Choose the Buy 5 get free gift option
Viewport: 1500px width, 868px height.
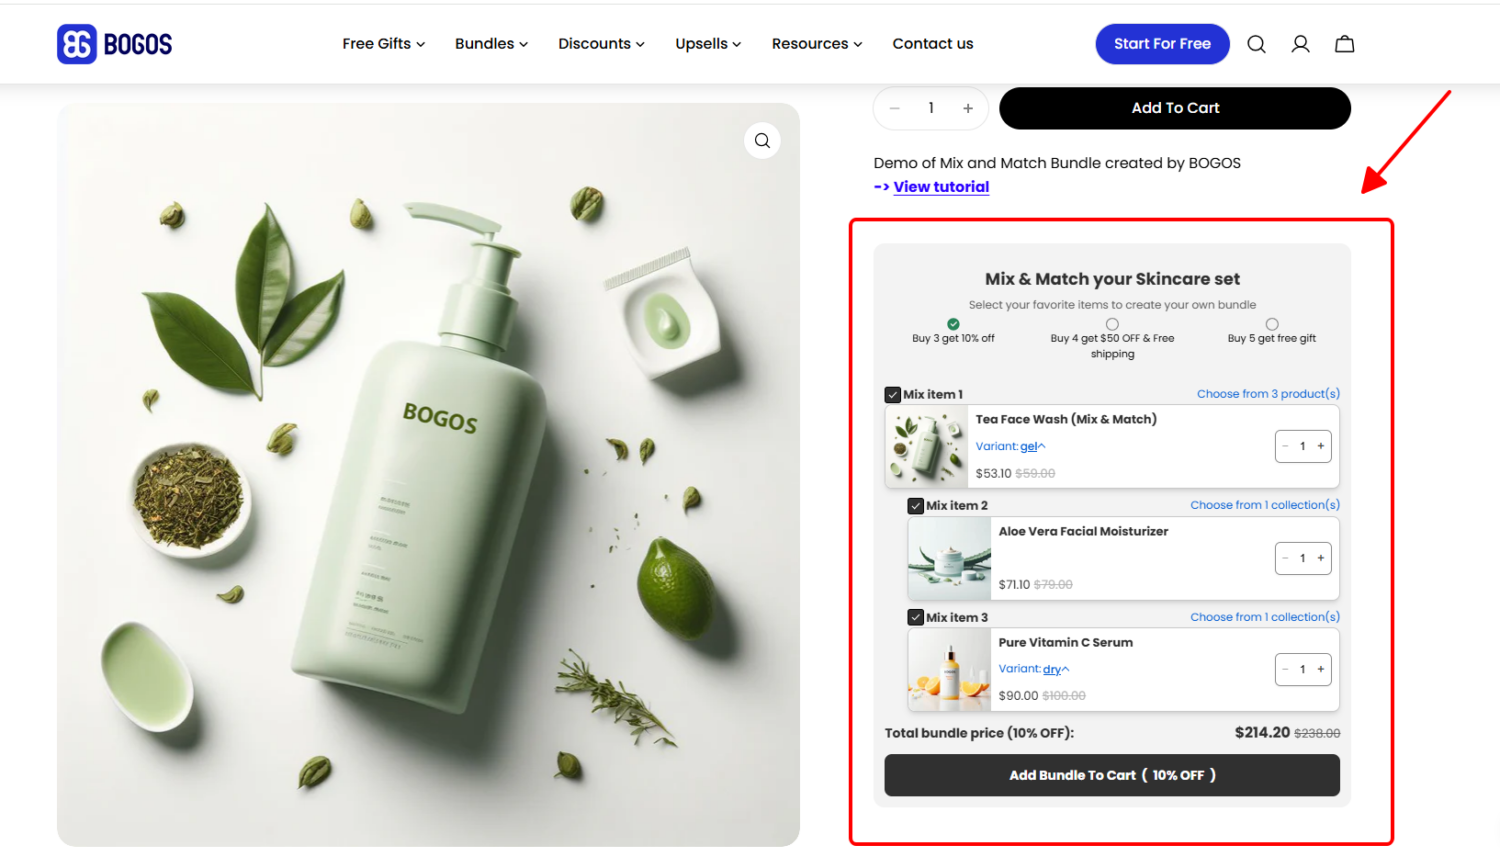point(1272,323)
